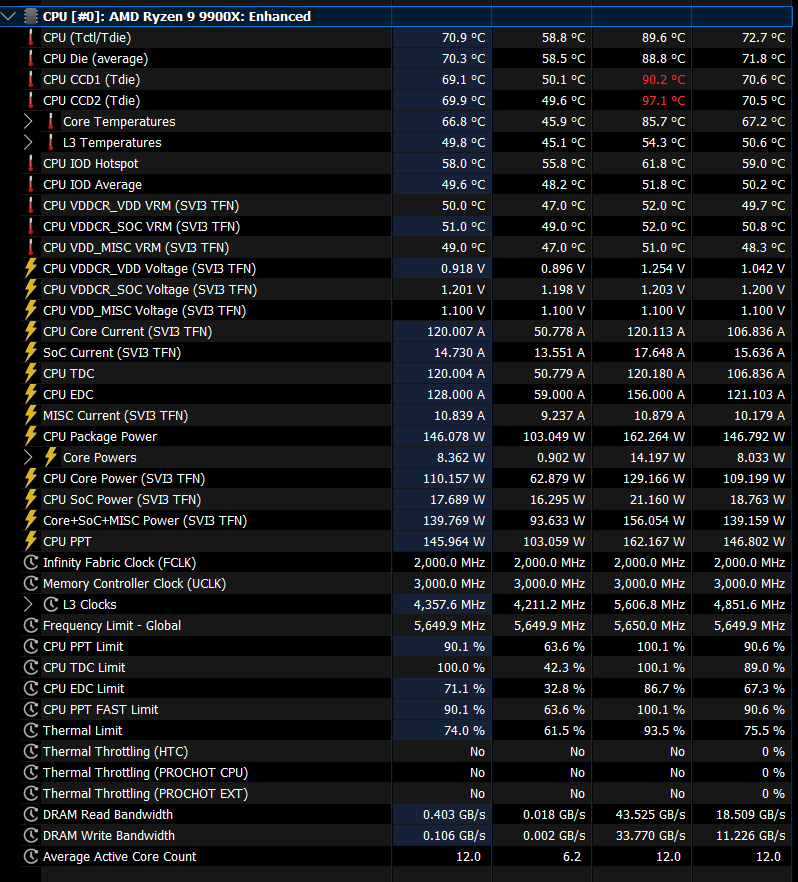Click the 120.007 A CPU Core Current value
Screen dimensions: 798x882
coord(456,331)
